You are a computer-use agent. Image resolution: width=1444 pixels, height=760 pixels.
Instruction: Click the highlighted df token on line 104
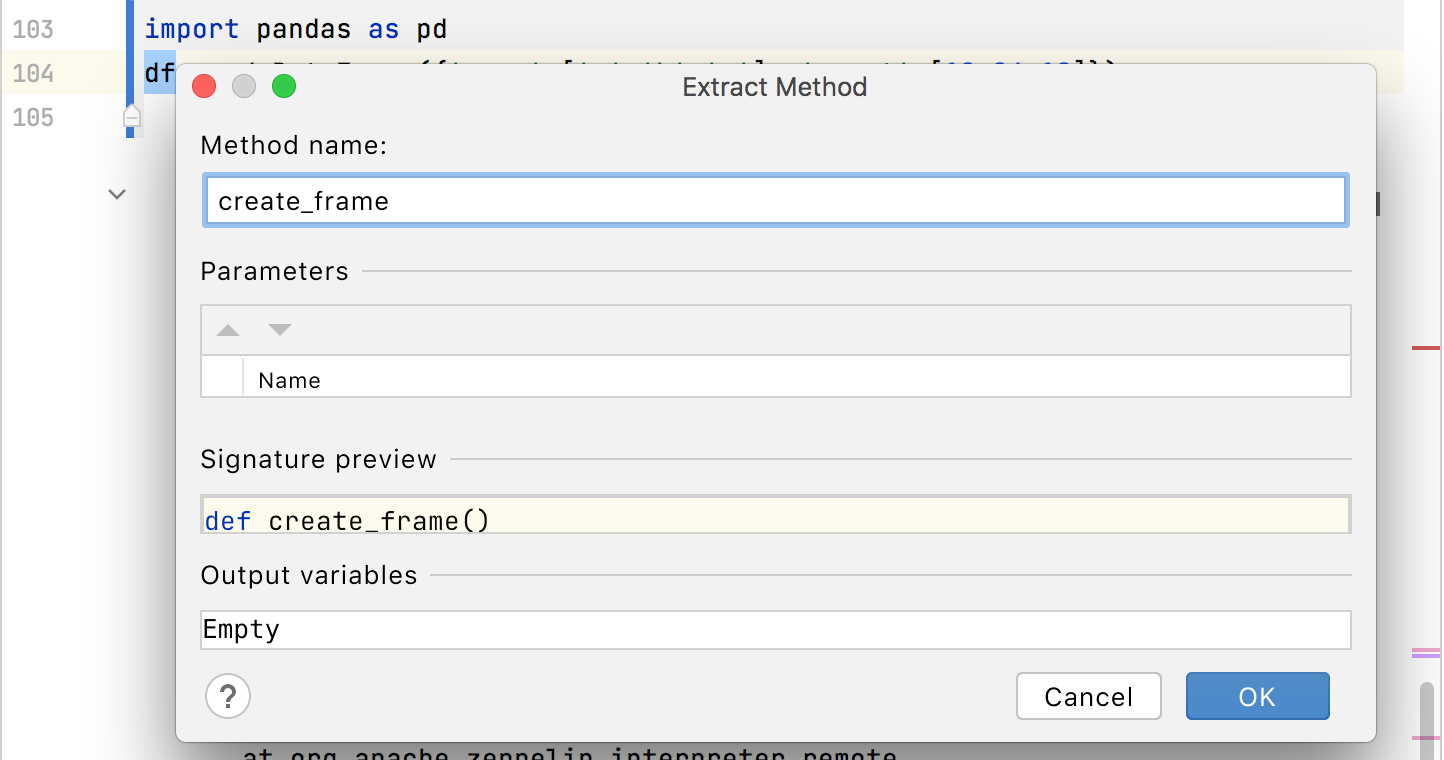click(158, 73)
